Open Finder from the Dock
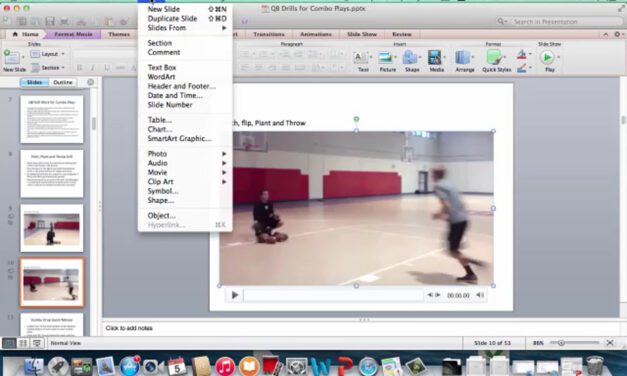 click(x=34, y=366)
